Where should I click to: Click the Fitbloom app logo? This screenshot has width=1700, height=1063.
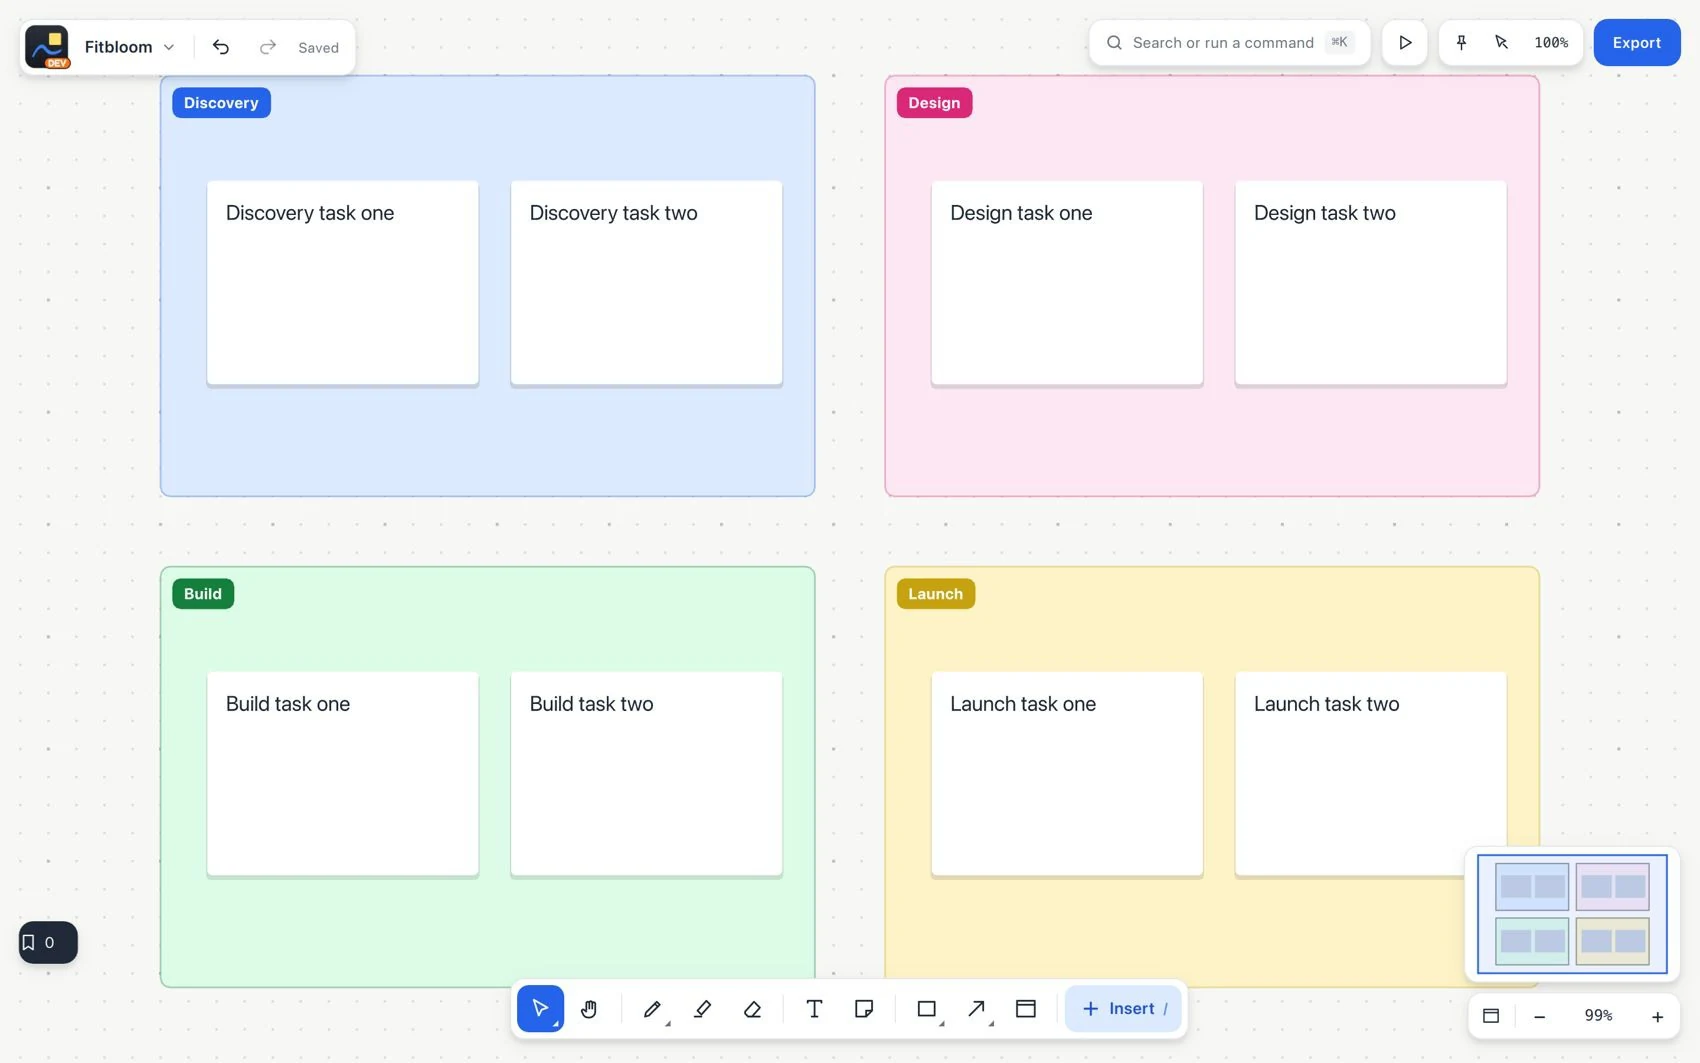click(47, 47)
